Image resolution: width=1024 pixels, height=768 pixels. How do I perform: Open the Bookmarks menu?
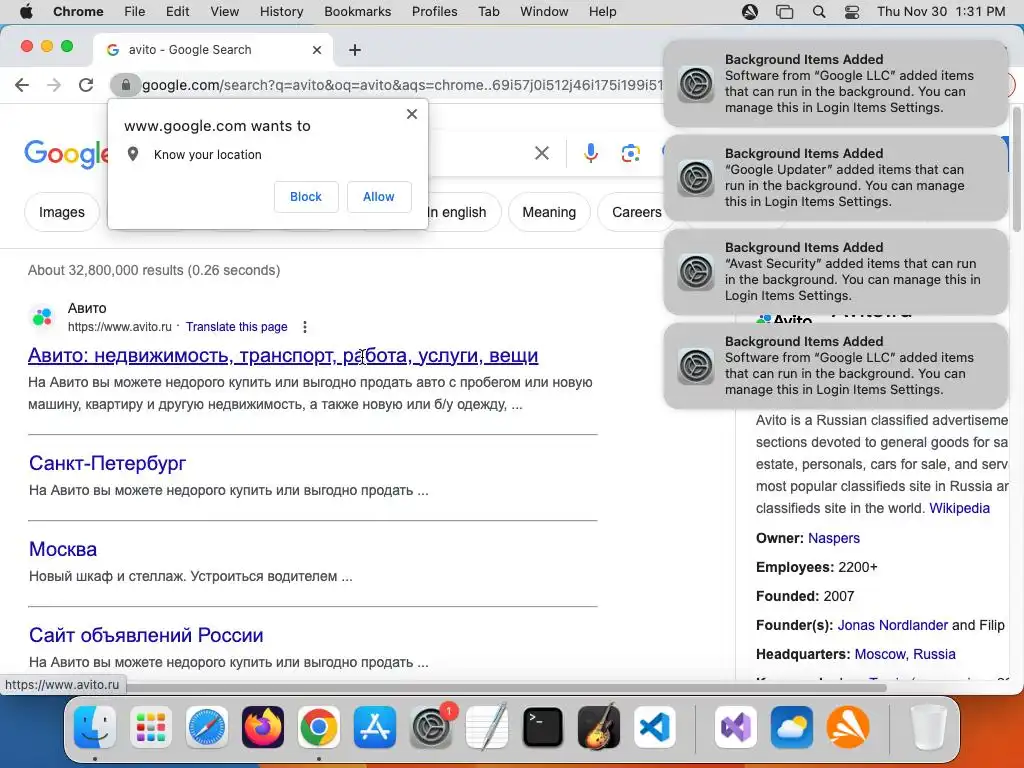pos(357,11)
